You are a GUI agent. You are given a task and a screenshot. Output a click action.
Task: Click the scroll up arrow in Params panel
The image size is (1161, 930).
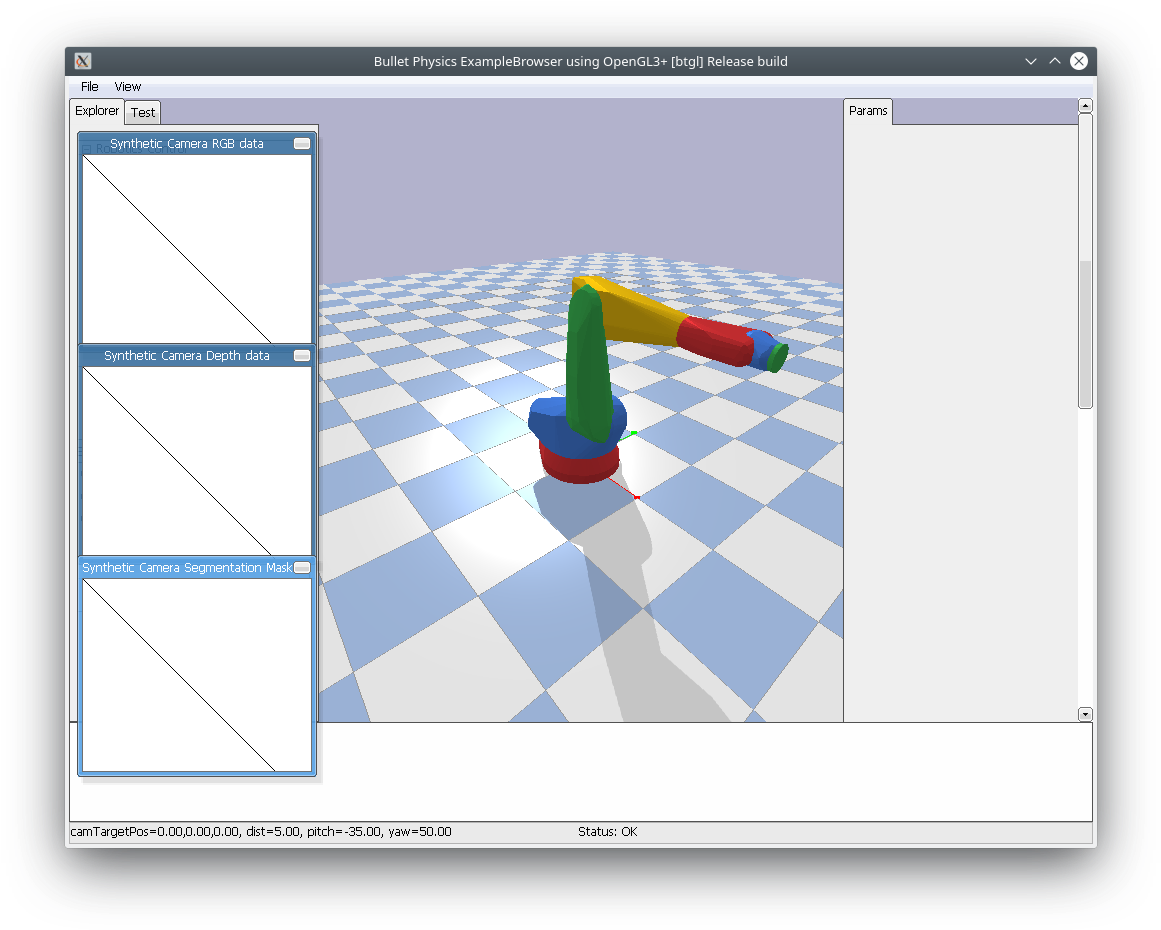(1085, 106)
